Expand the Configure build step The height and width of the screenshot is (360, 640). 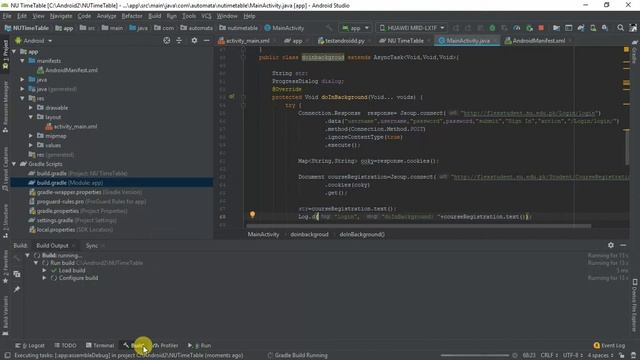[x=44, y=278]
